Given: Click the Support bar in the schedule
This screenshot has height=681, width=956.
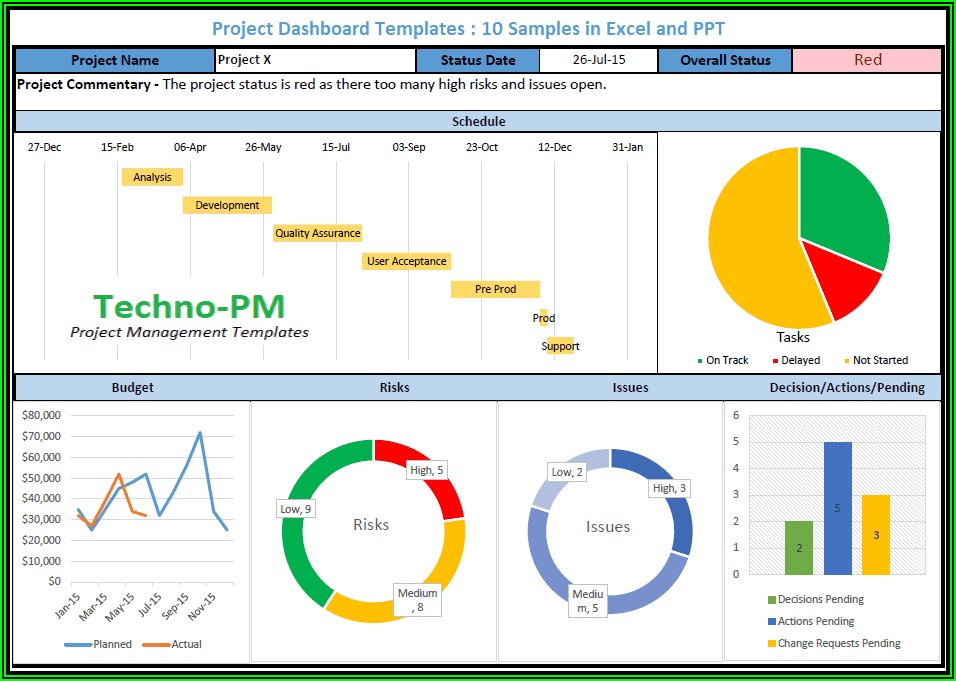Looking at the screenshot, I should tap(560, 346).
